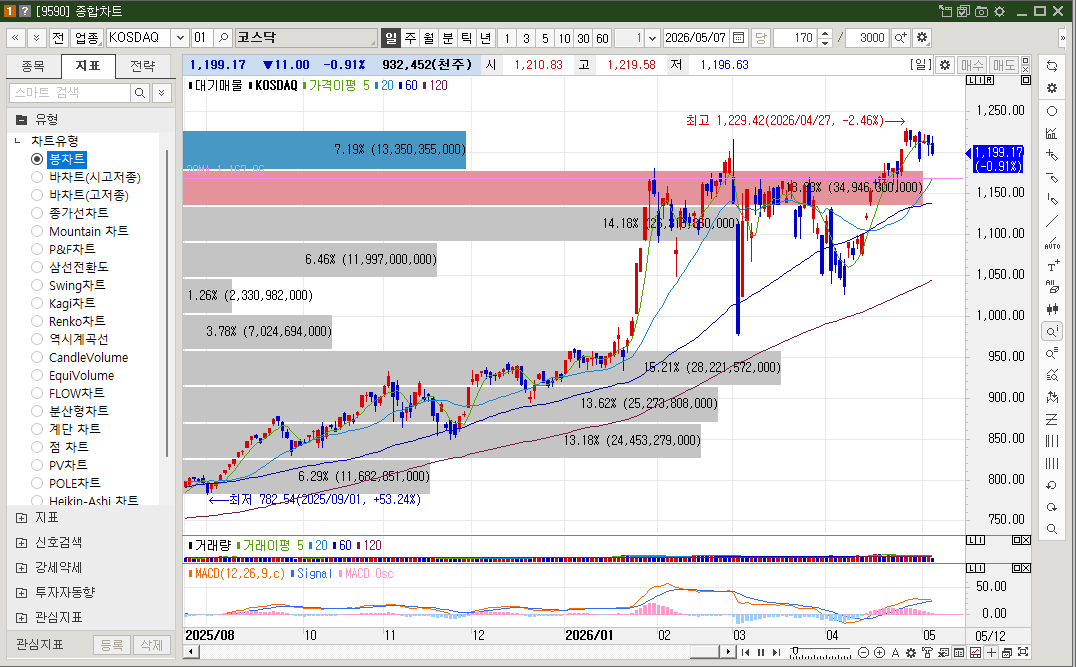Select weekly 주 period button

pos(410,38)
